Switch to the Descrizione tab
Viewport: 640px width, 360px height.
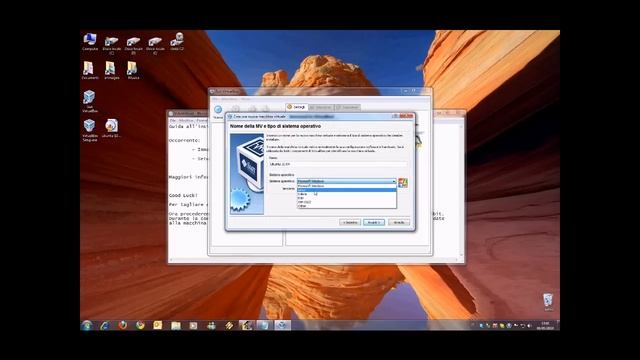(x=348, y=107)
